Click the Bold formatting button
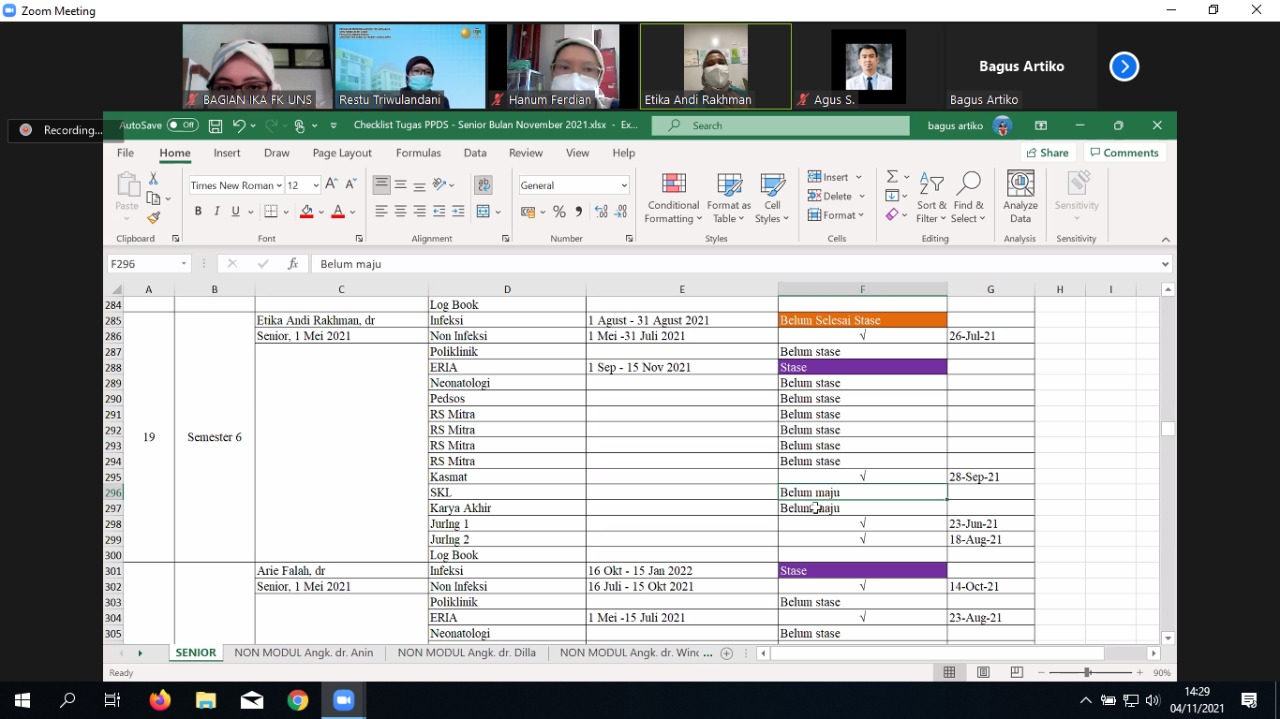The width and height of the screenshot is (1280, 719). point(198,212)
